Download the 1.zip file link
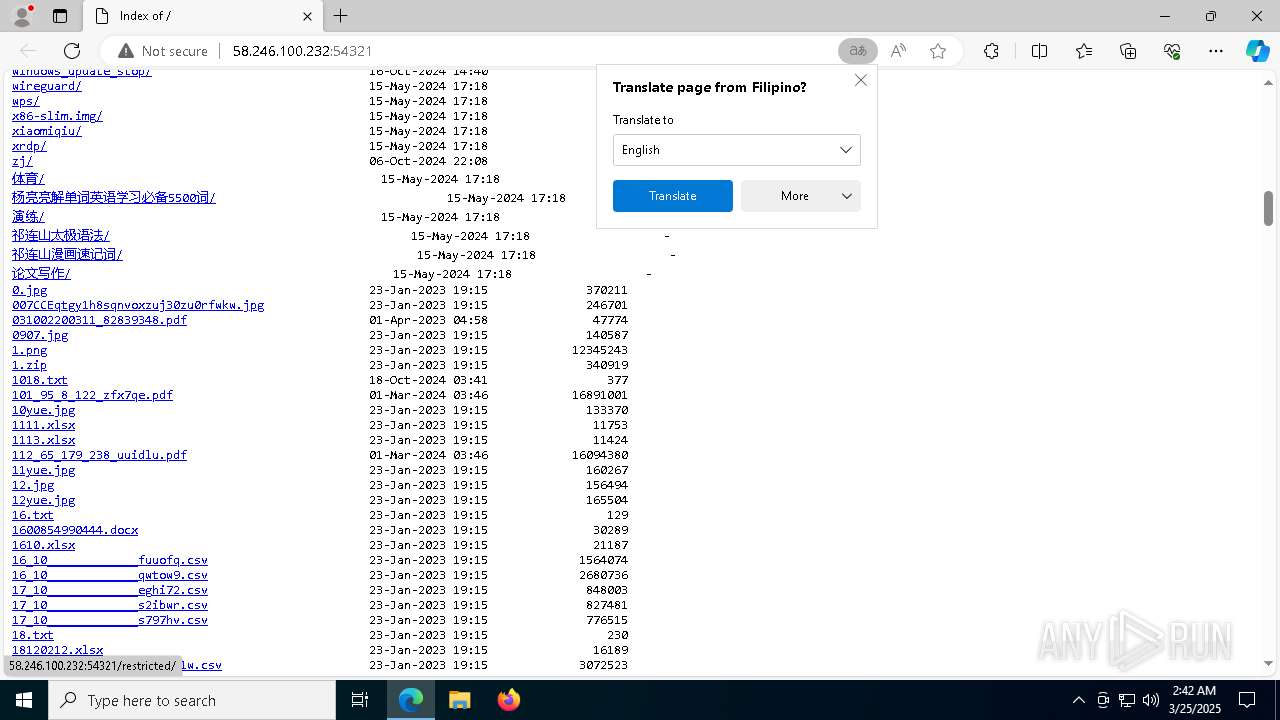This screenshot has width=1280, height=720. pyautogui.click(x=29, y=365)
